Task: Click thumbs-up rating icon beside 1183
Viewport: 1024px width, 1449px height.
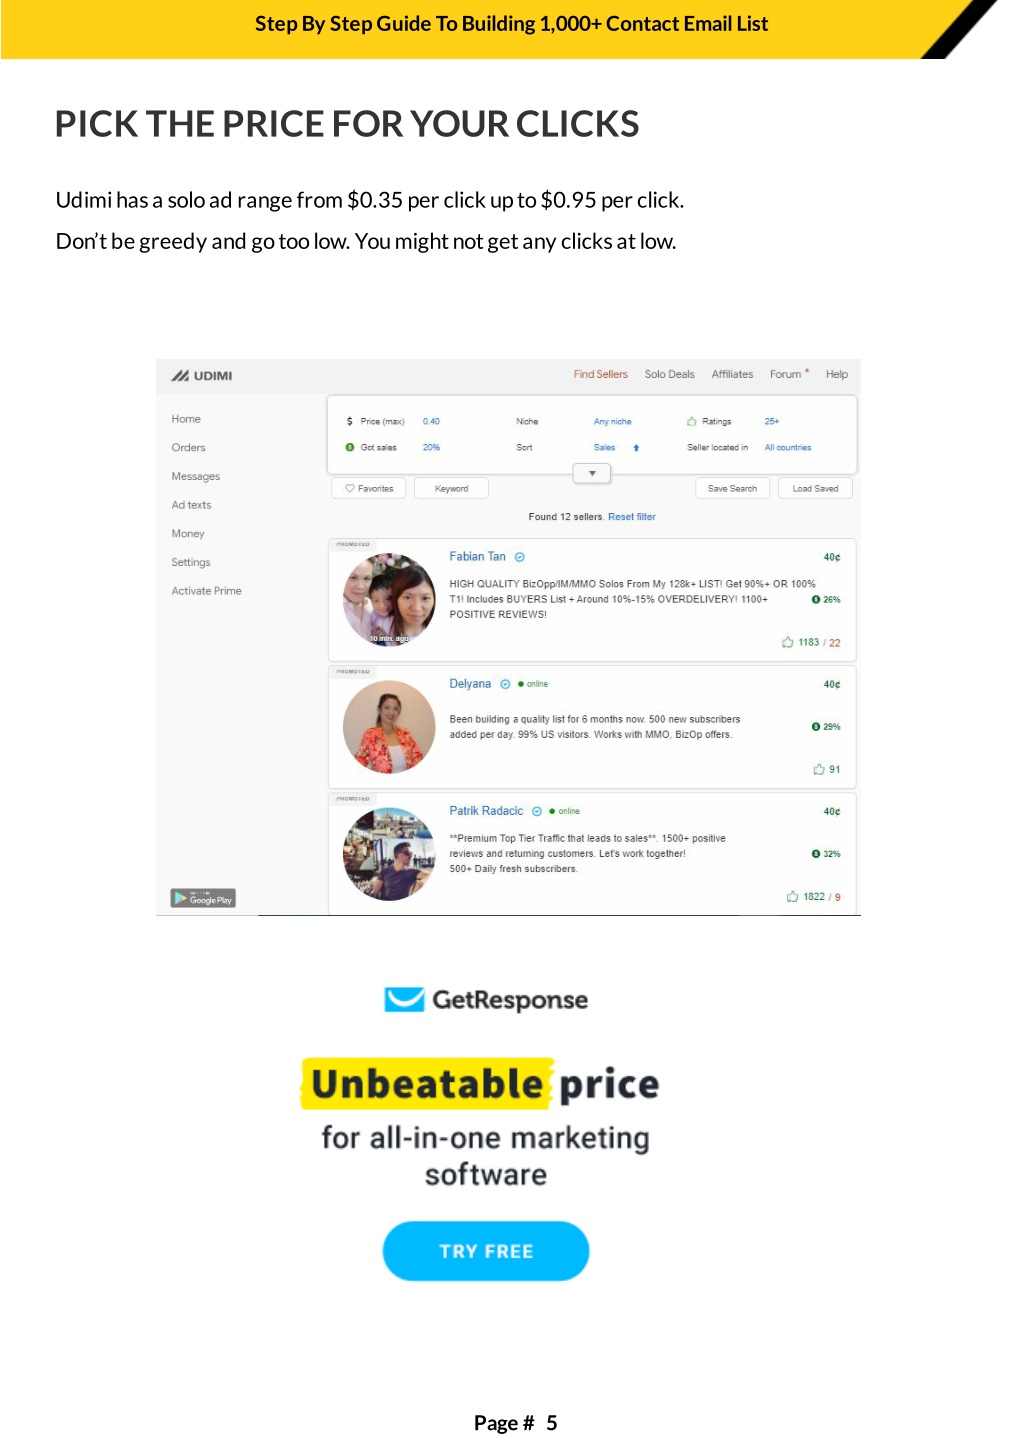Action: tap(788, 642)
